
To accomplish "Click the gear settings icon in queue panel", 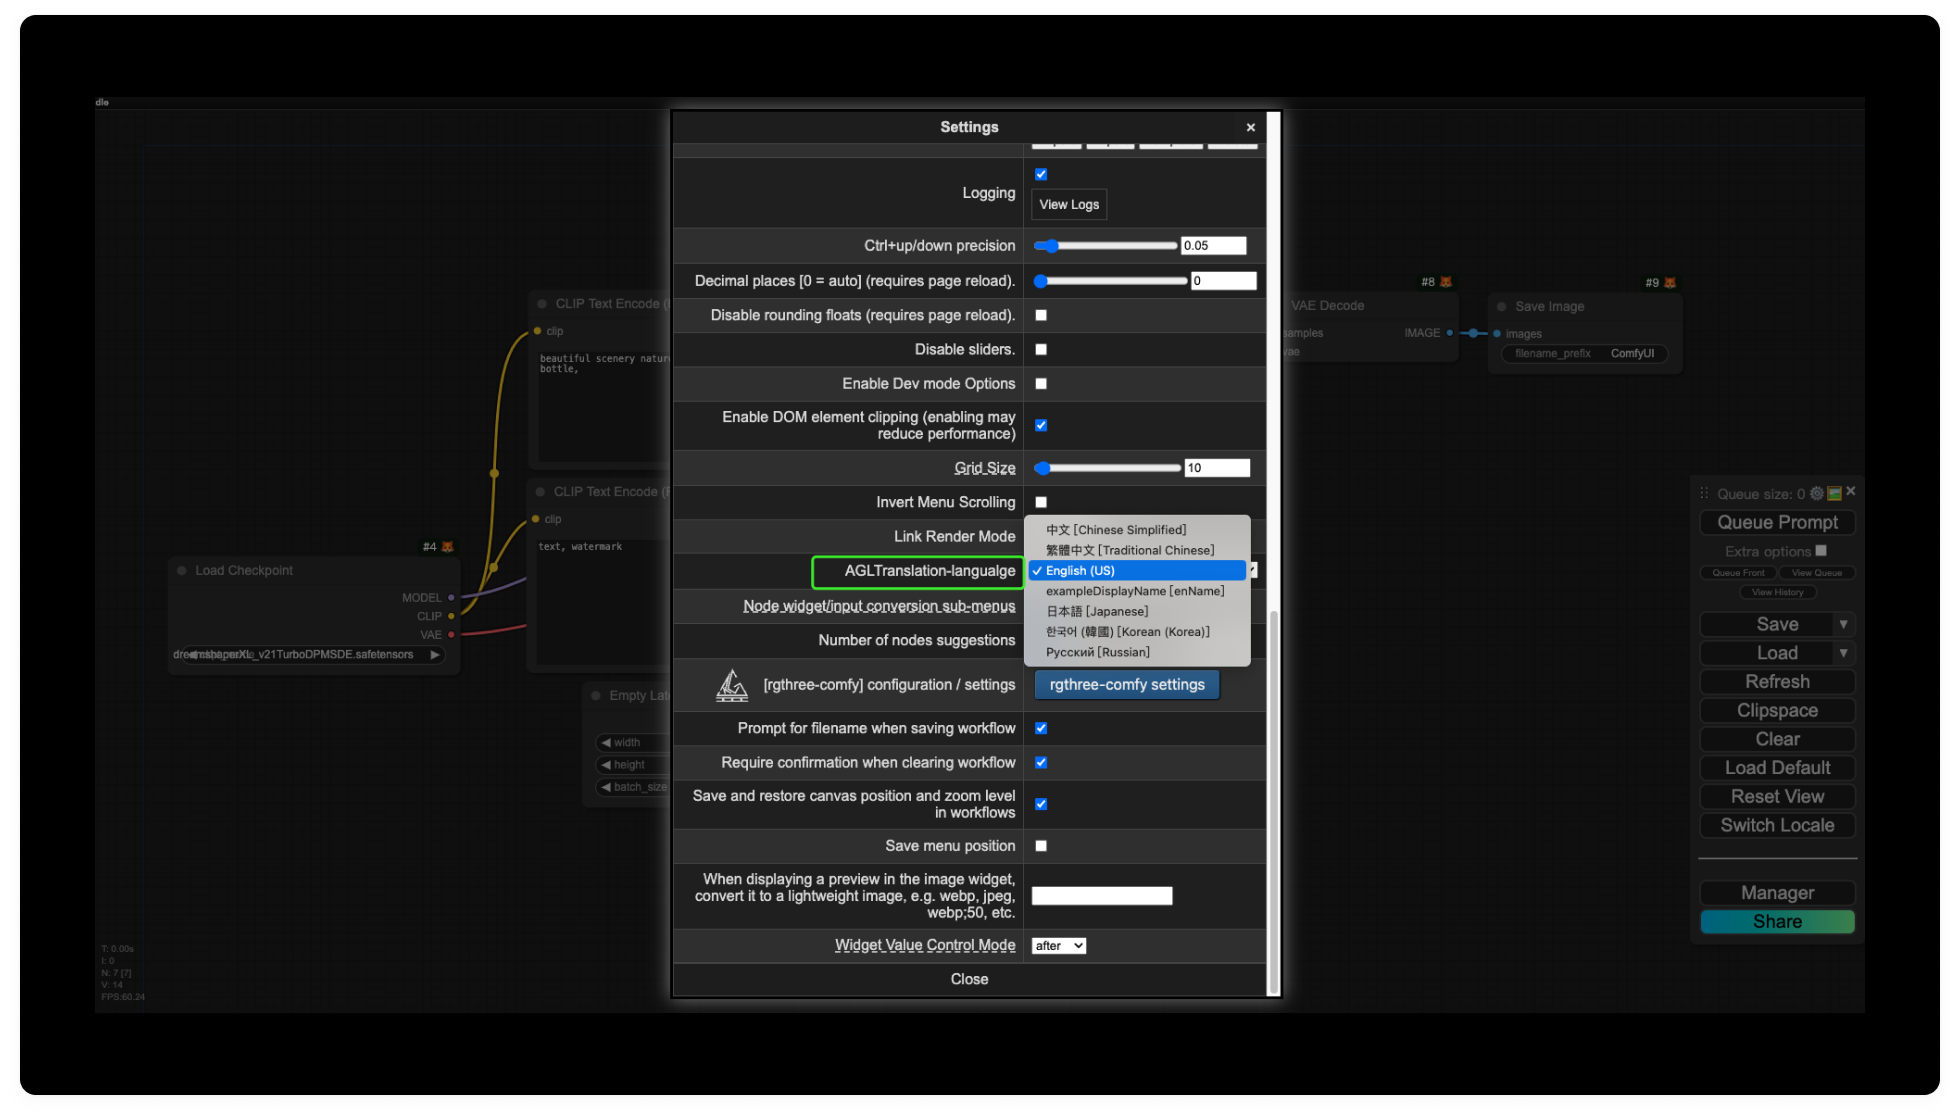I will point(1816,494).
